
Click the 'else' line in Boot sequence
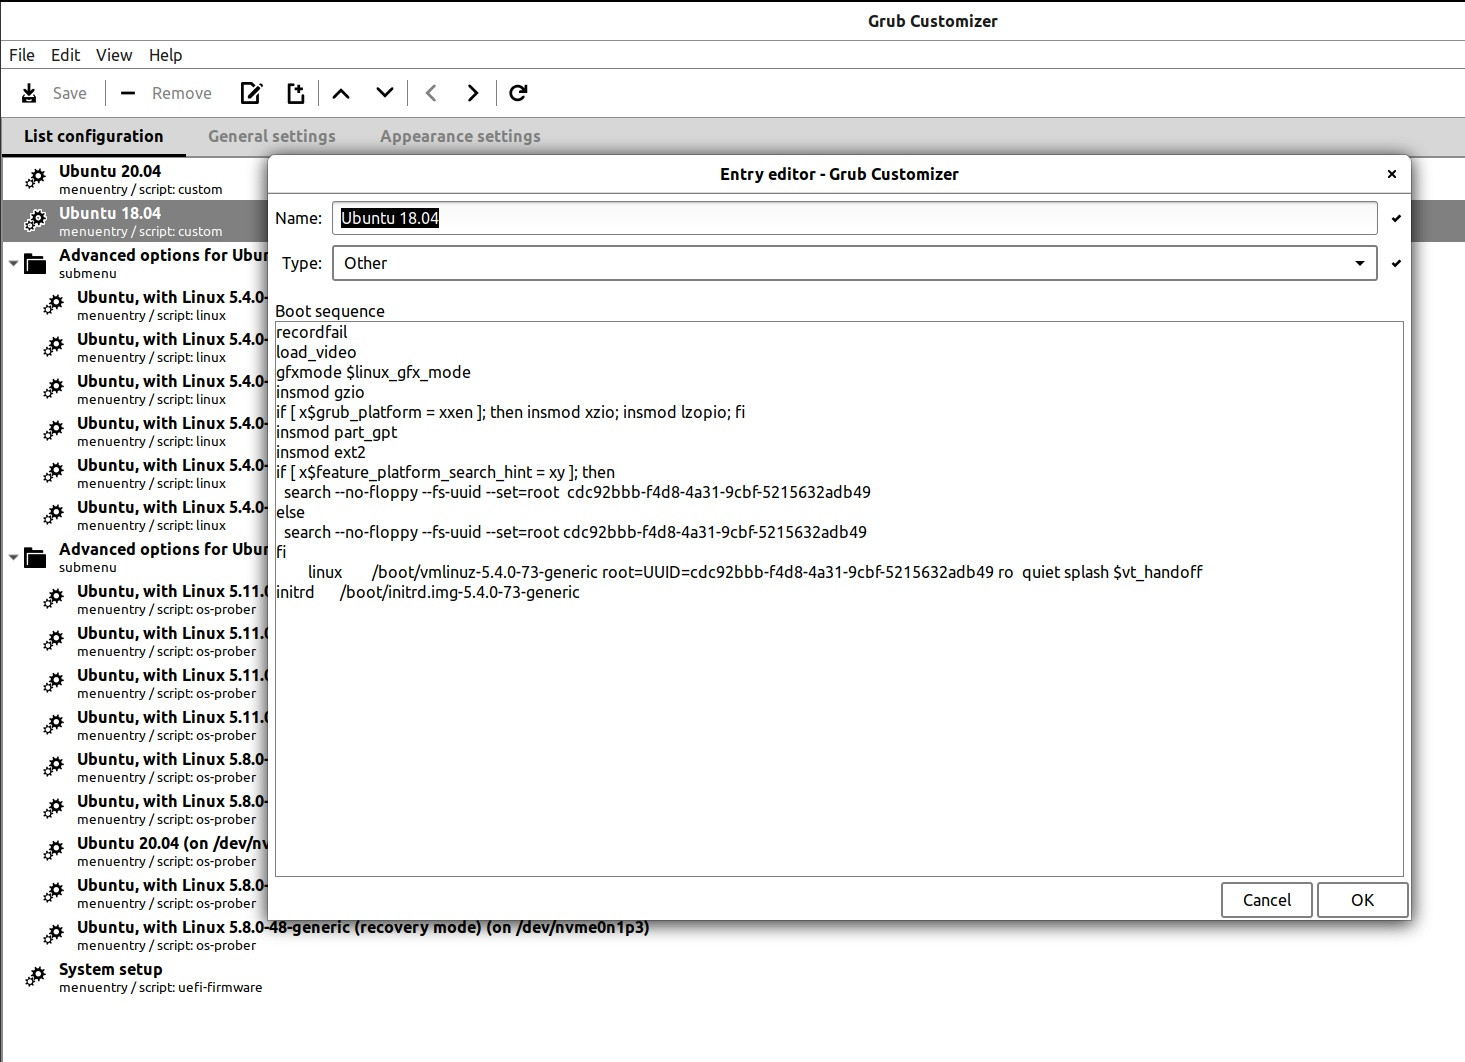point(290,512)
